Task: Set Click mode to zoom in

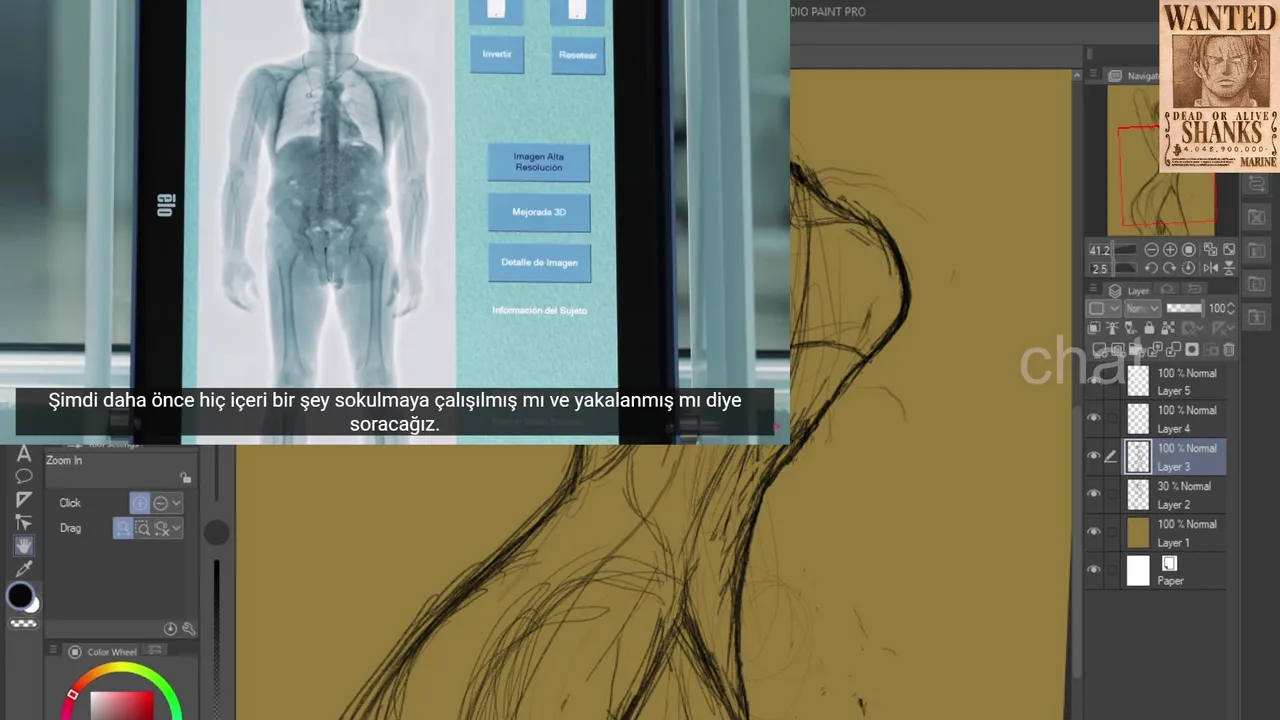Action: pyautogui.click(x=140, y=503)
